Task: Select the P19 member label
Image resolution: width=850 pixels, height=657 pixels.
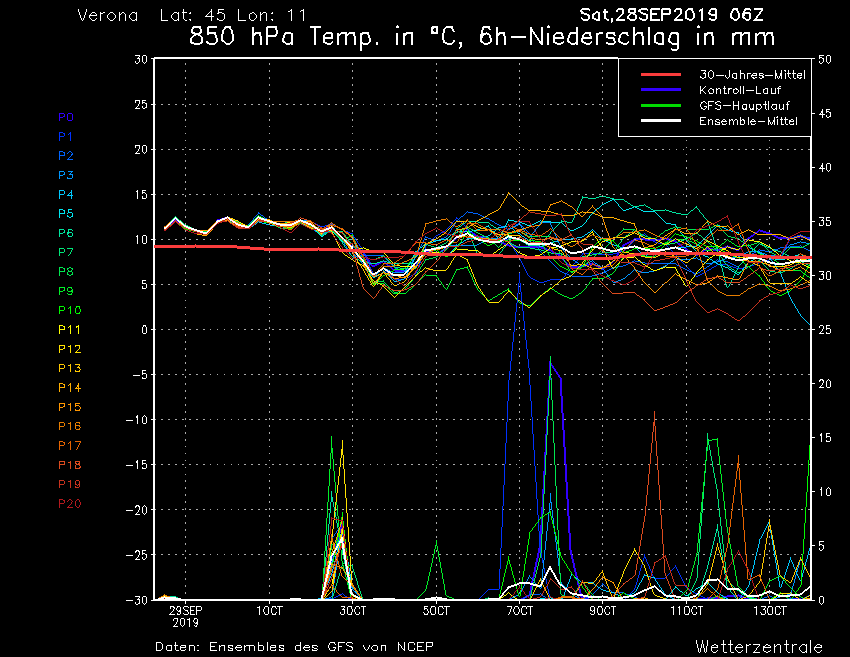Action: coord(69,484)
